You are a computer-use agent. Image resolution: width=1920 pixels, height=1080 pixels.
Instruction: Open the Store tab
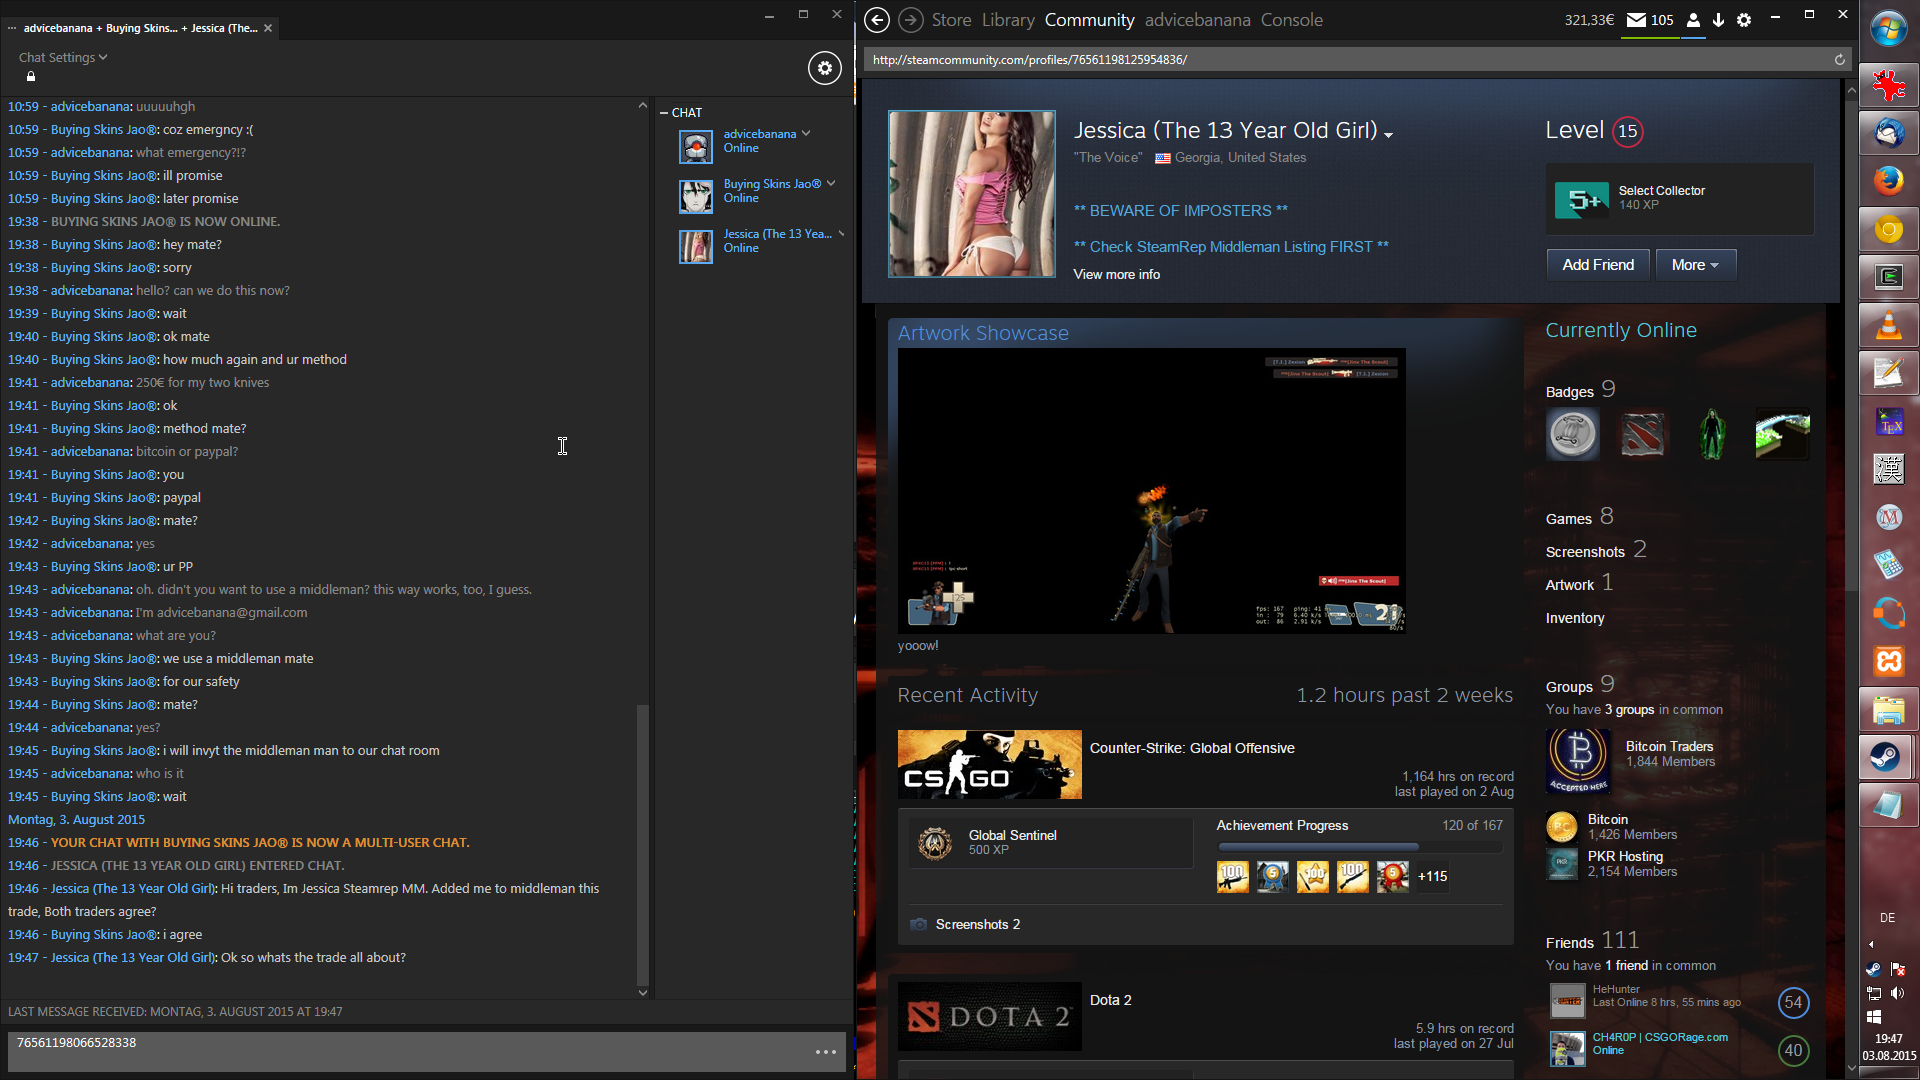click(951, 20)
